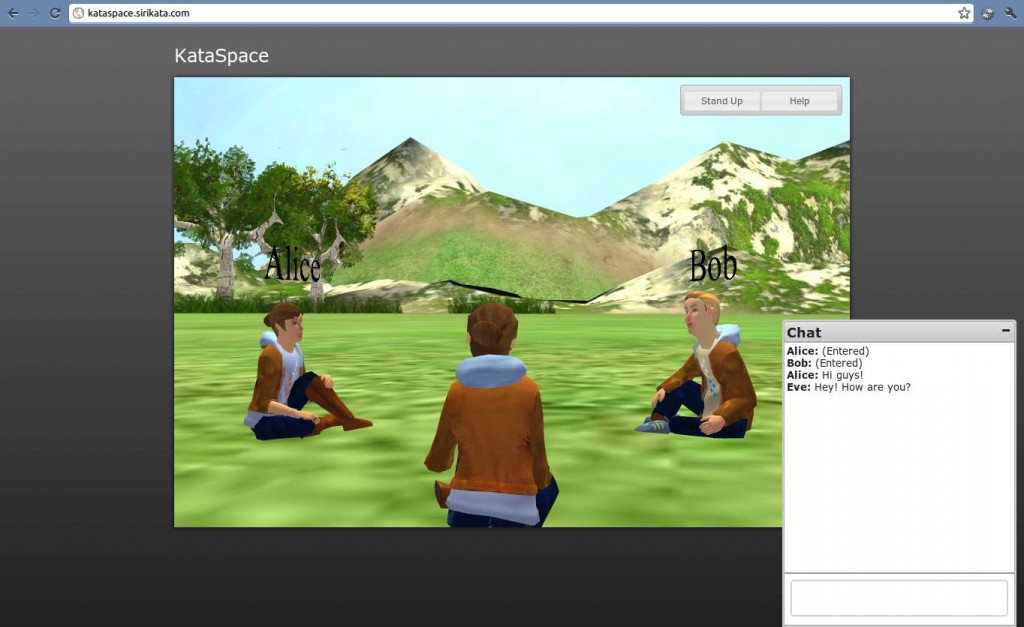Bookmark the page with the star icon
The height and width of the screenshot is (627, 1024).
(964, 13)
